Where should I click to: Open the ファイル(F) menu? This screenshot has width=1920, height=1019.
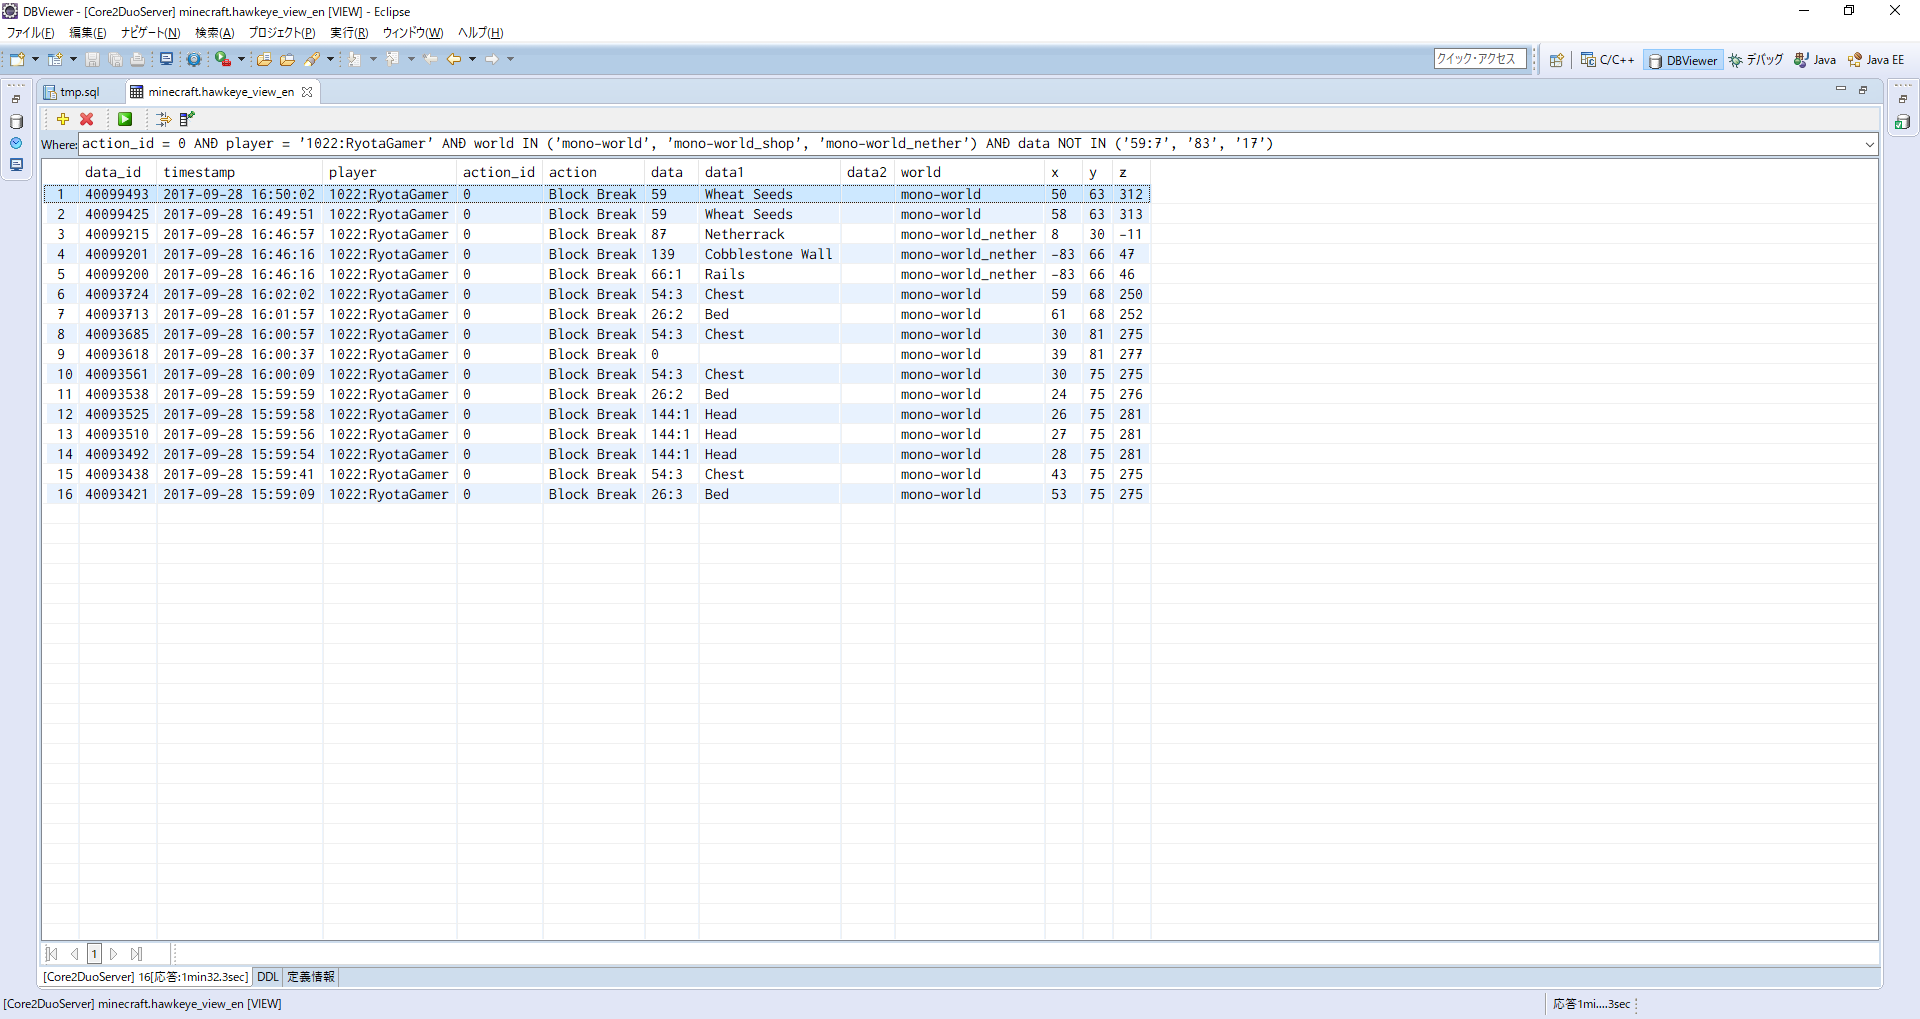coord(30,33)
